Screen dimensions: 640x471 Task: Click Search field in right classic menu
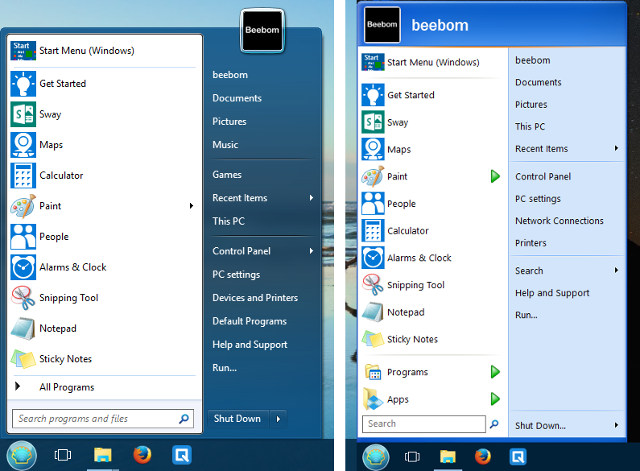click(424, 424)
